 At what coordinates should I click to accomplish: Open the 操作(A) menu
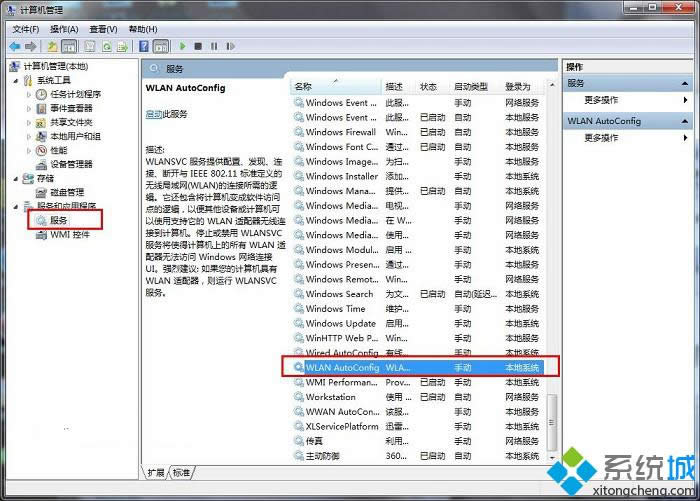pos(64,29)
